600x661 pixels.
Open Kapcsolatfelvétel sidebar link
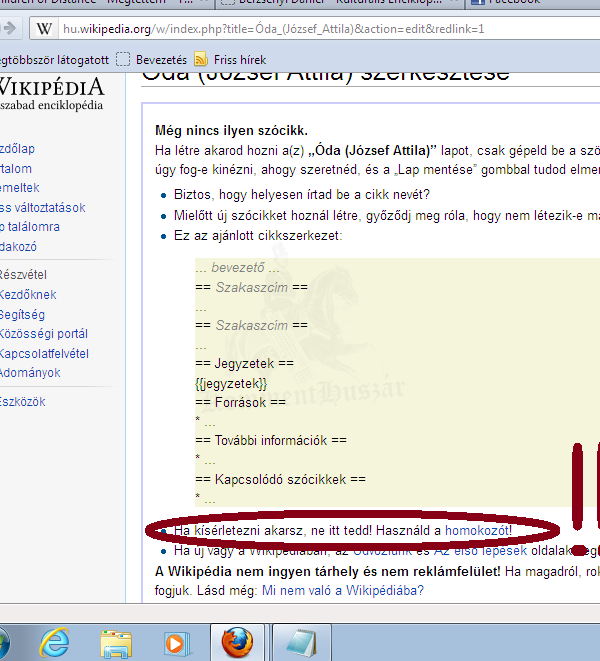44,354
